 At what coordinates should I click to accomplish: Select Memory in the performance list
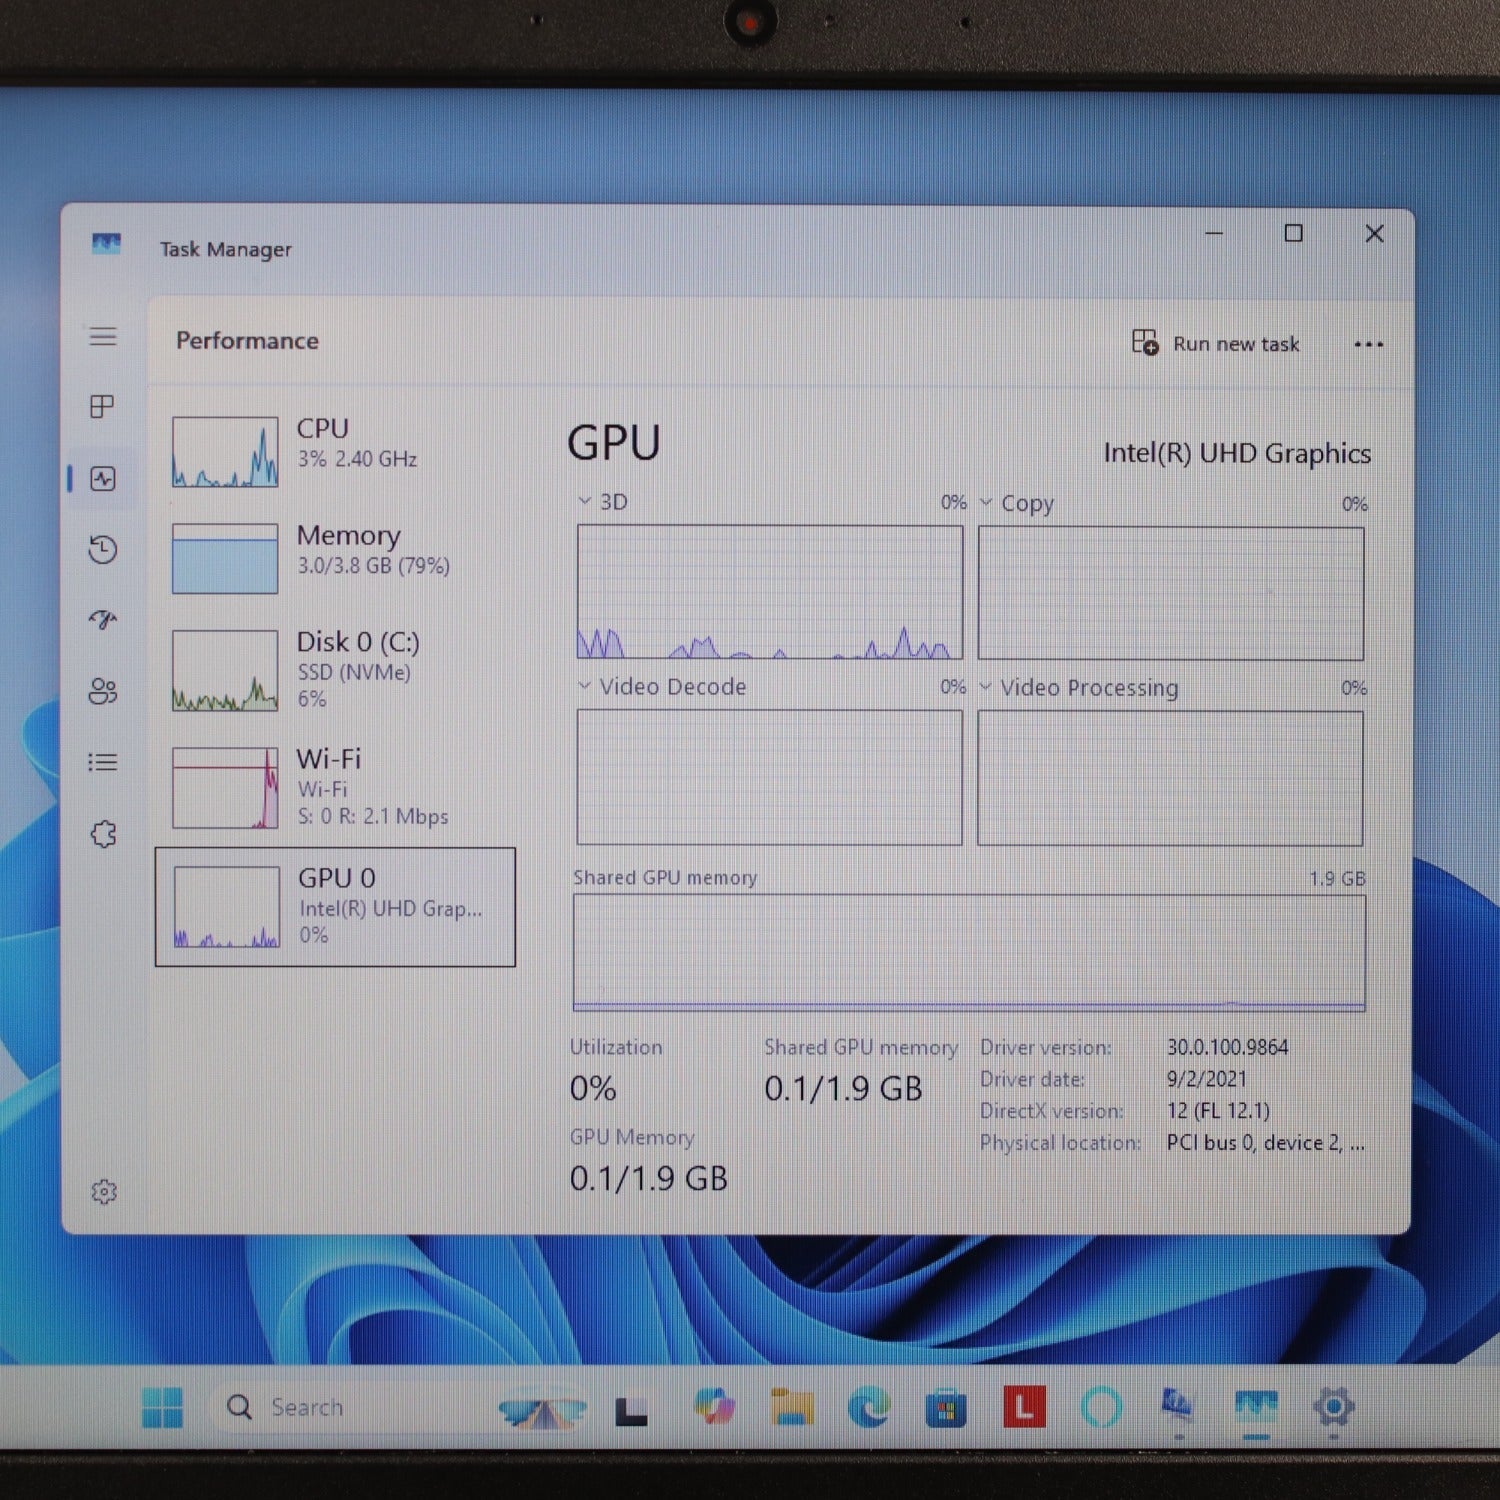pyautogui.click(x=335, y=558)
